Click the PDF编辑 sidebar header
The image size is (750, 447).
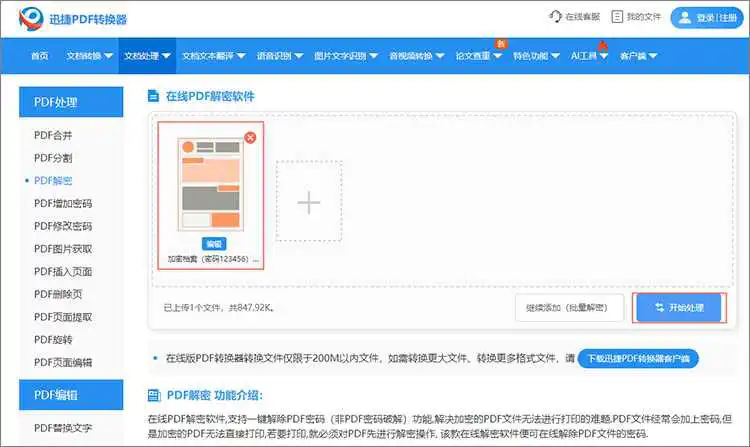pos(71,395)
